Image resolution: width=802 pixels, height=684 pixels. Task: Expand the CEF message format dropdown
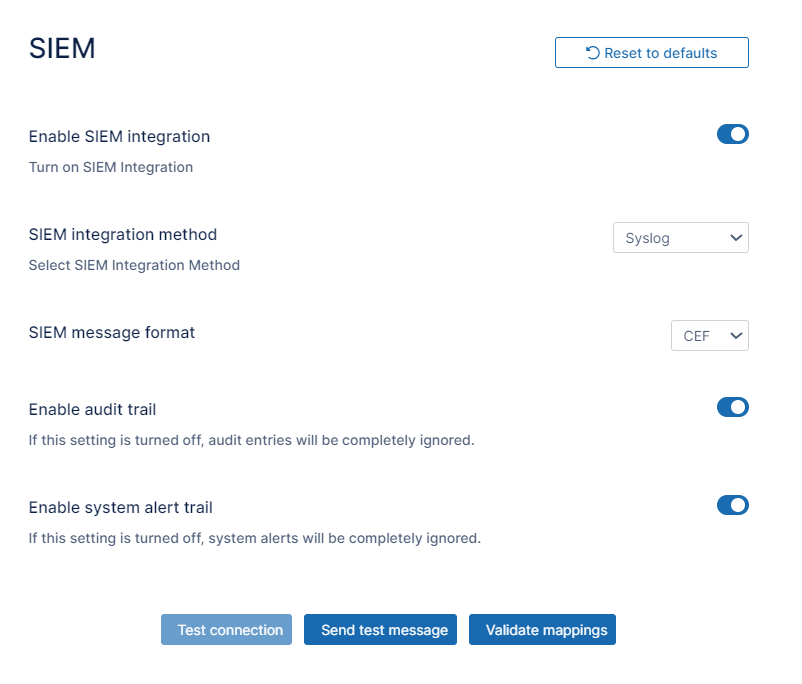pos(709,336)
